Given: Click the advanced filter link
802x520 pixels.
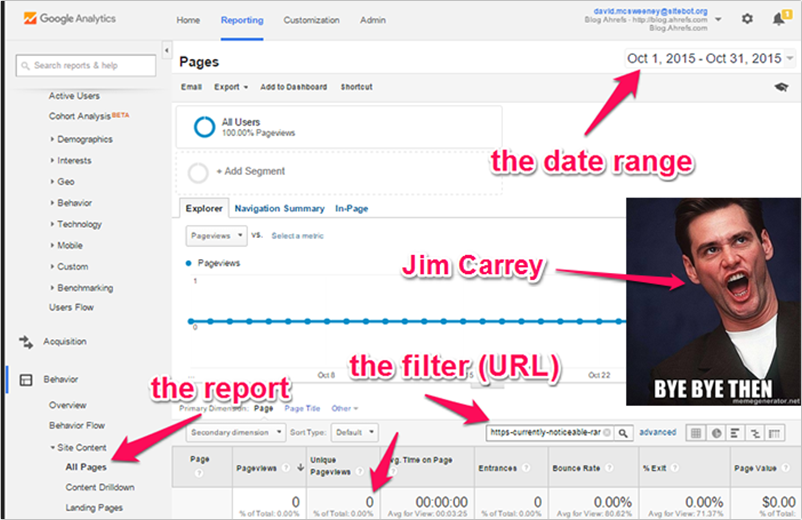Looking at the screenshot, I should click(658, 433).
